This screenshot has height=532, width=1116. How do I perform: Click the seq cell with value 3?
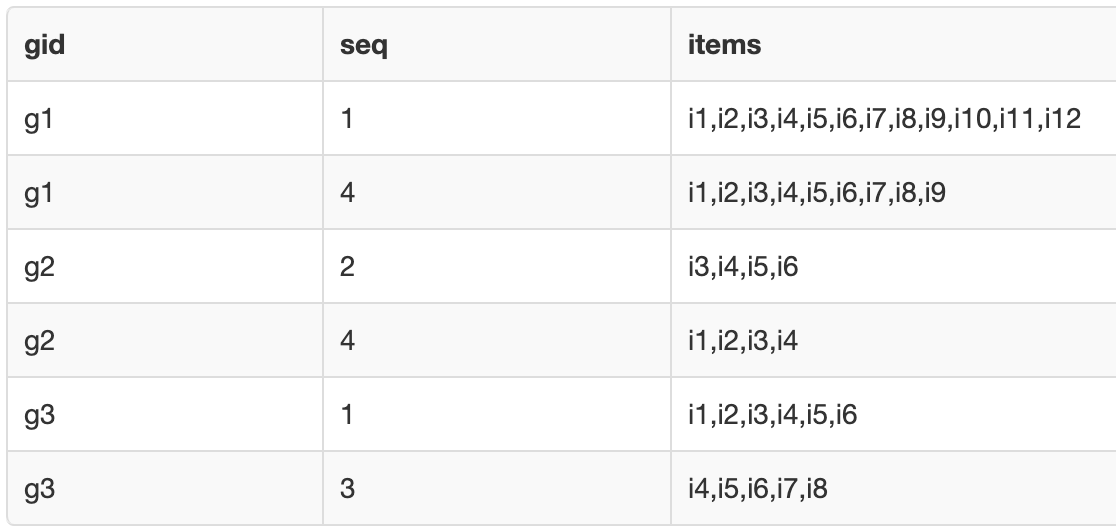[x=346, y=489]
